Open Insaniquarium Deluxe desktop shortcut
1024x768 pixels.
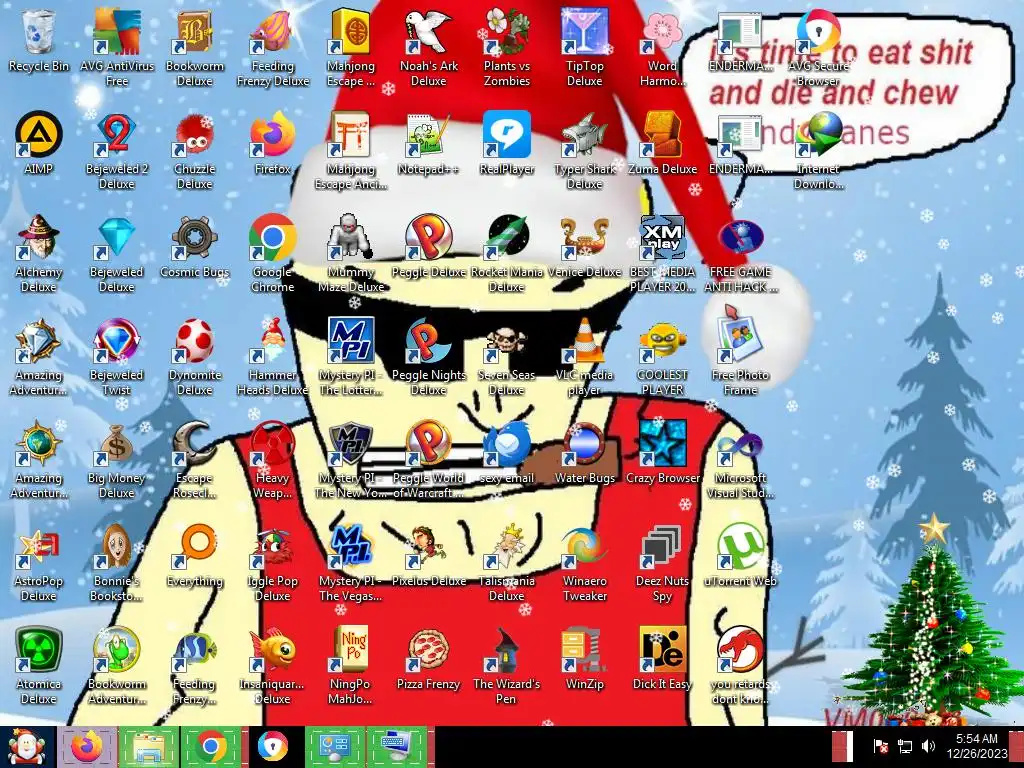(272, 665)
